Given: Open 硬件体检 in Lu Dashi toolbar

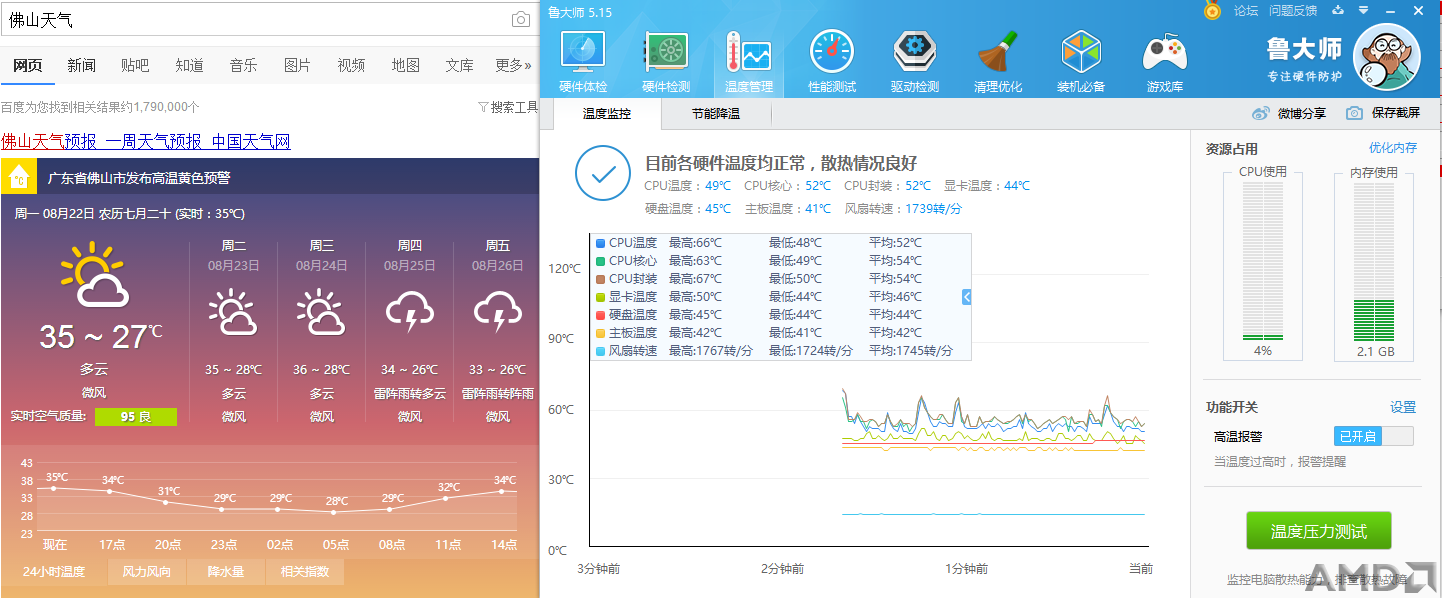Looking at the screenshot, I should pyautogui.click(x=583, y=61).
